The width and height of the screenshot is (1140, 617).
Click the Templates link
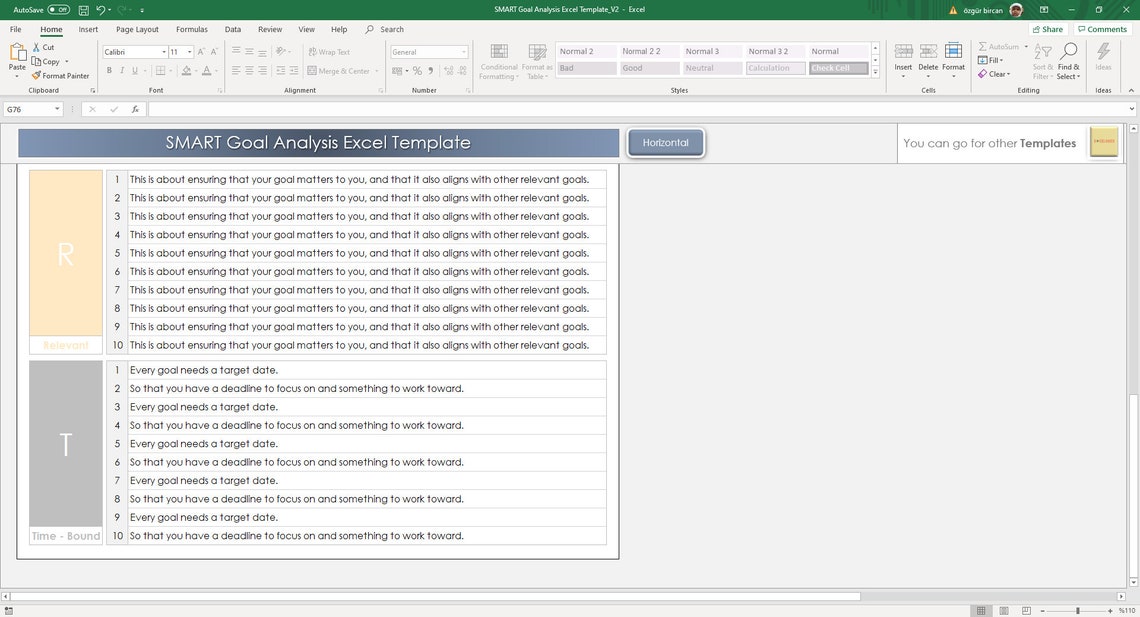pos(1050,143)
